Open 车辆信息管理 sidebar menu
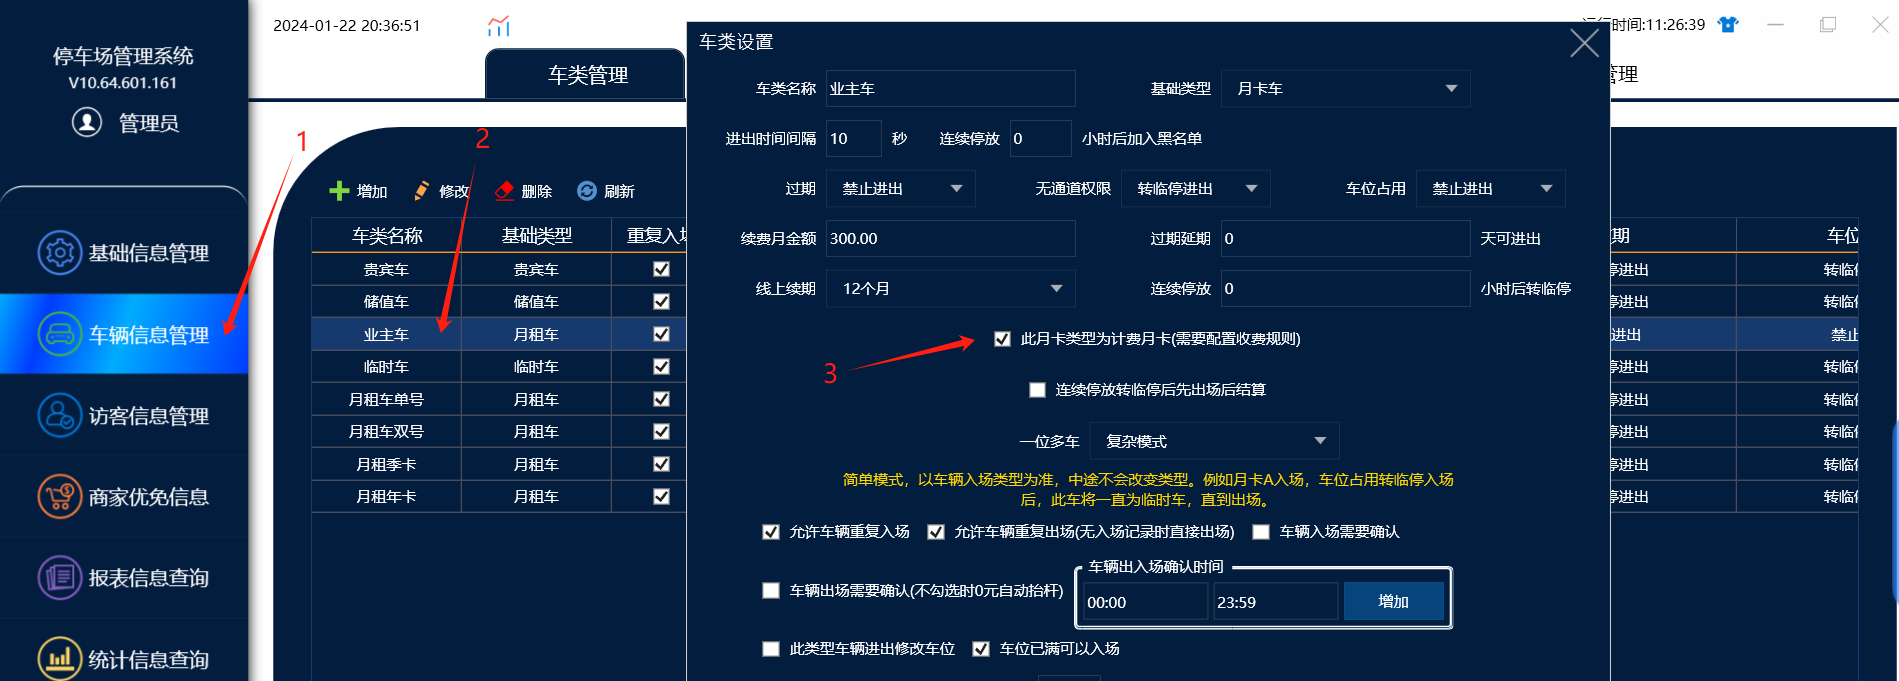Image resolution: width=1899 pixels, height=681 pixels. [124, 334]
